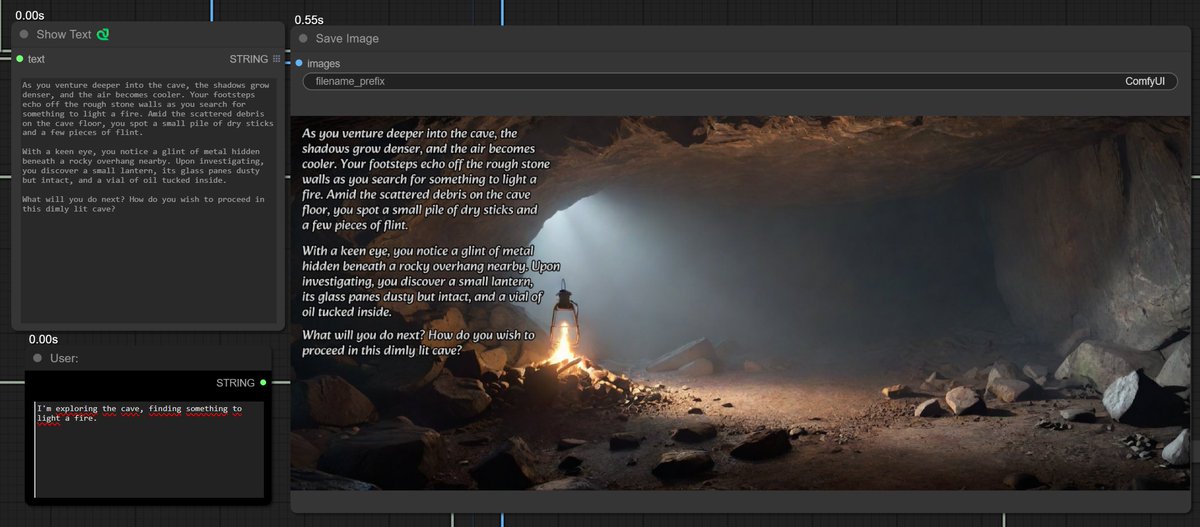This screenshot has height=527, width=1200.
Task: Click the blue images input port dot
Action: 299,63
